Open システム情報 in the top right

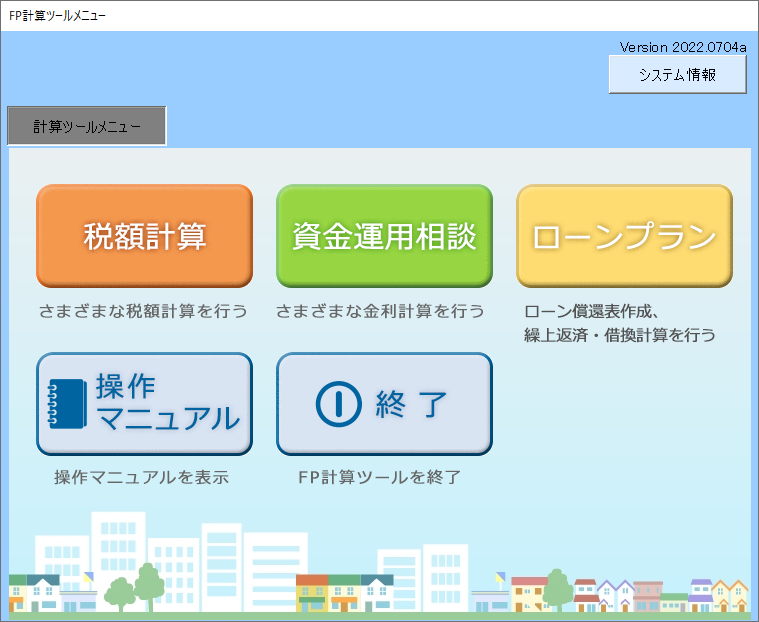[x=677, y=75]
